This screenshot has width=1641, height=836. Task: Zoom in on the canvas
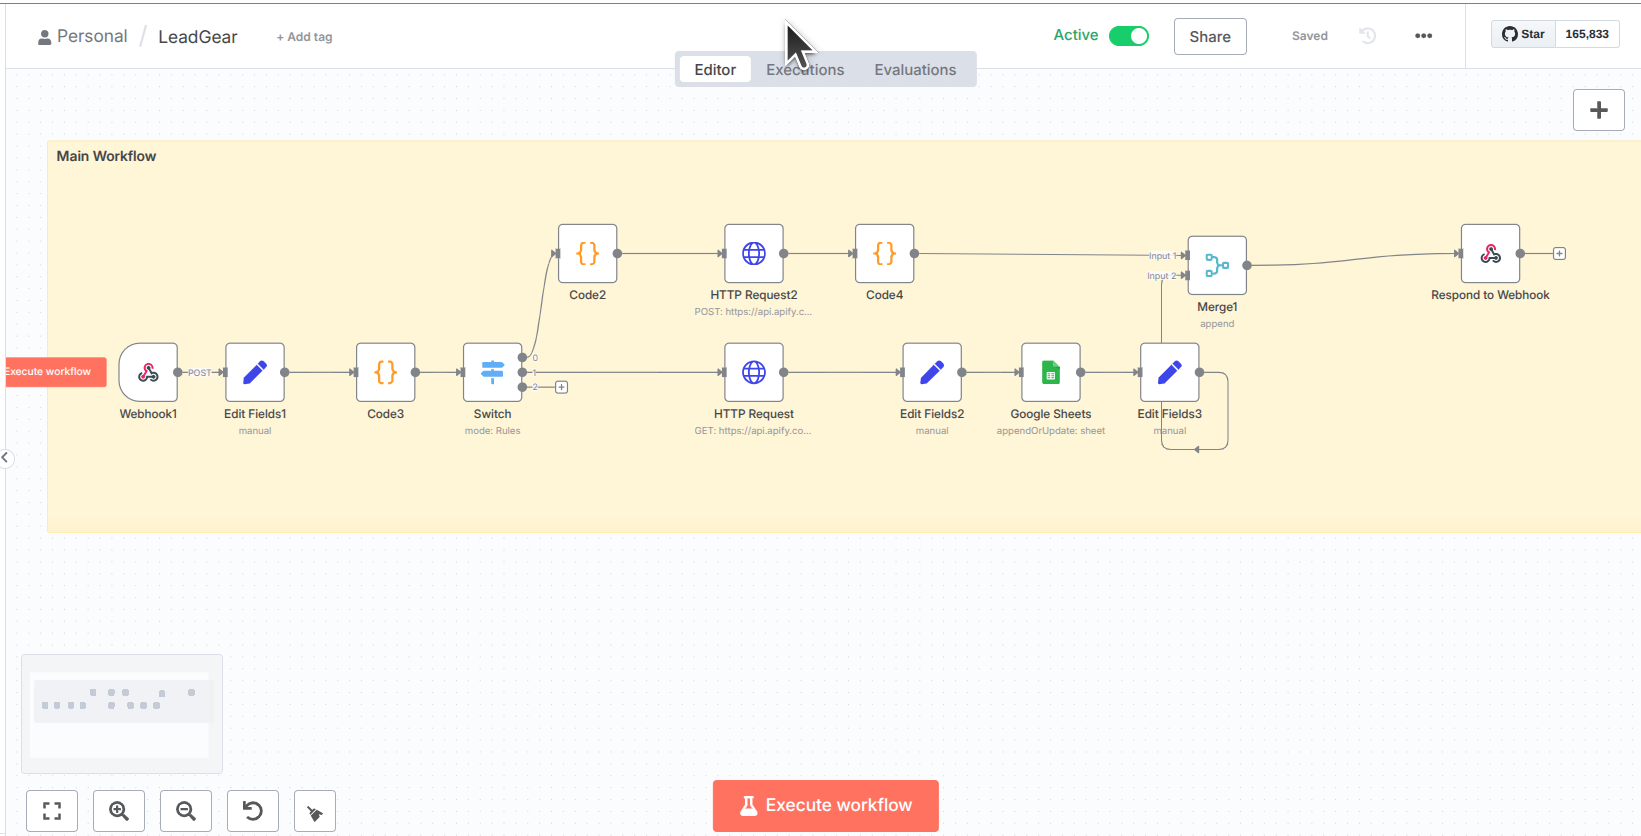119,811
